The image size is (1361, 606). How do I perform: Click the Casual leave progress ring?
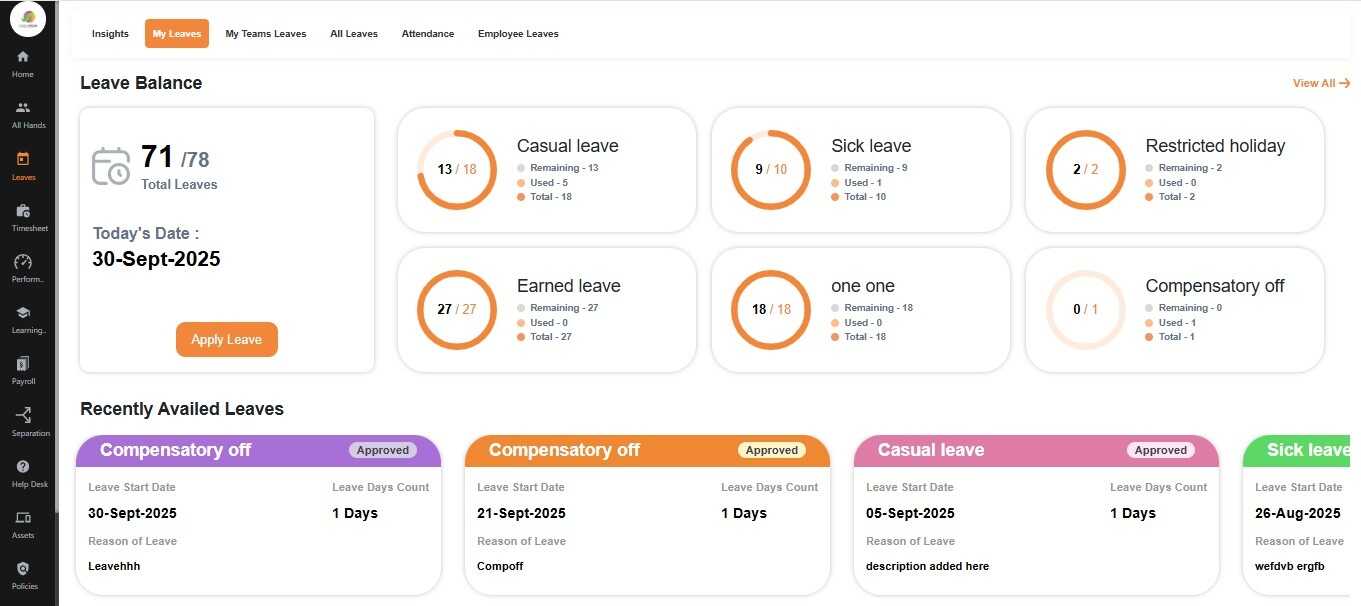tap(456, 169)
